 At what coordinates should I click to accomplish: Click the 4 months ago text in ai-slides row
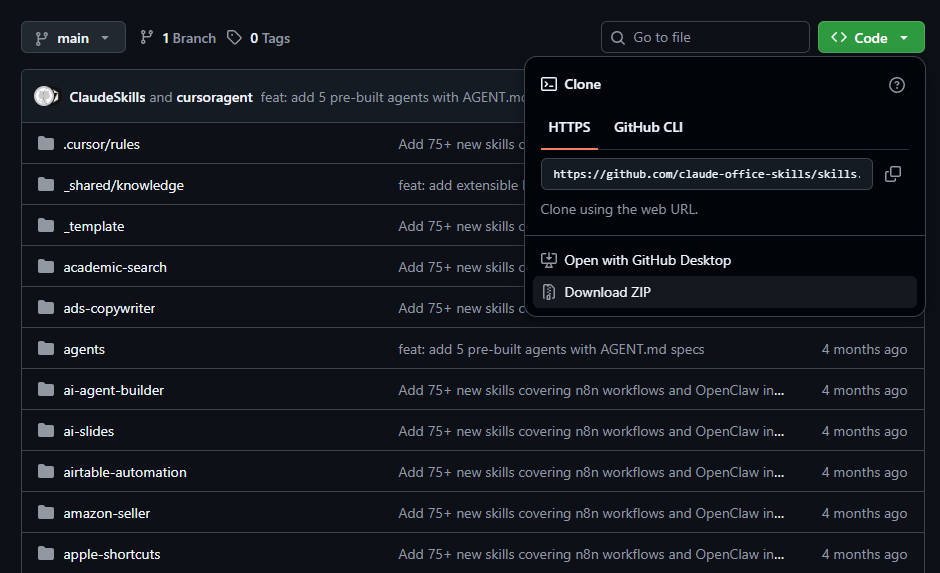(x=864, y=431)
